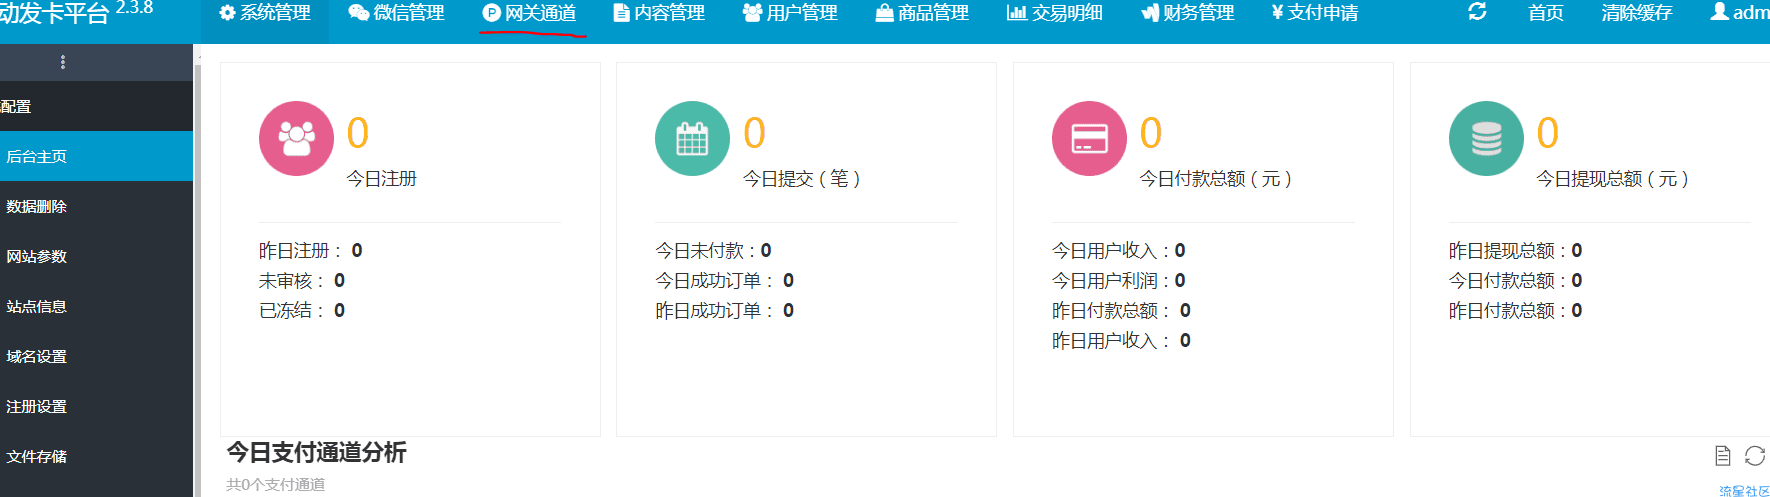Viewport: 1770px width, 497px height.
Task: Click the chart refresh icon at right
Action: (x=1755, y=456)
